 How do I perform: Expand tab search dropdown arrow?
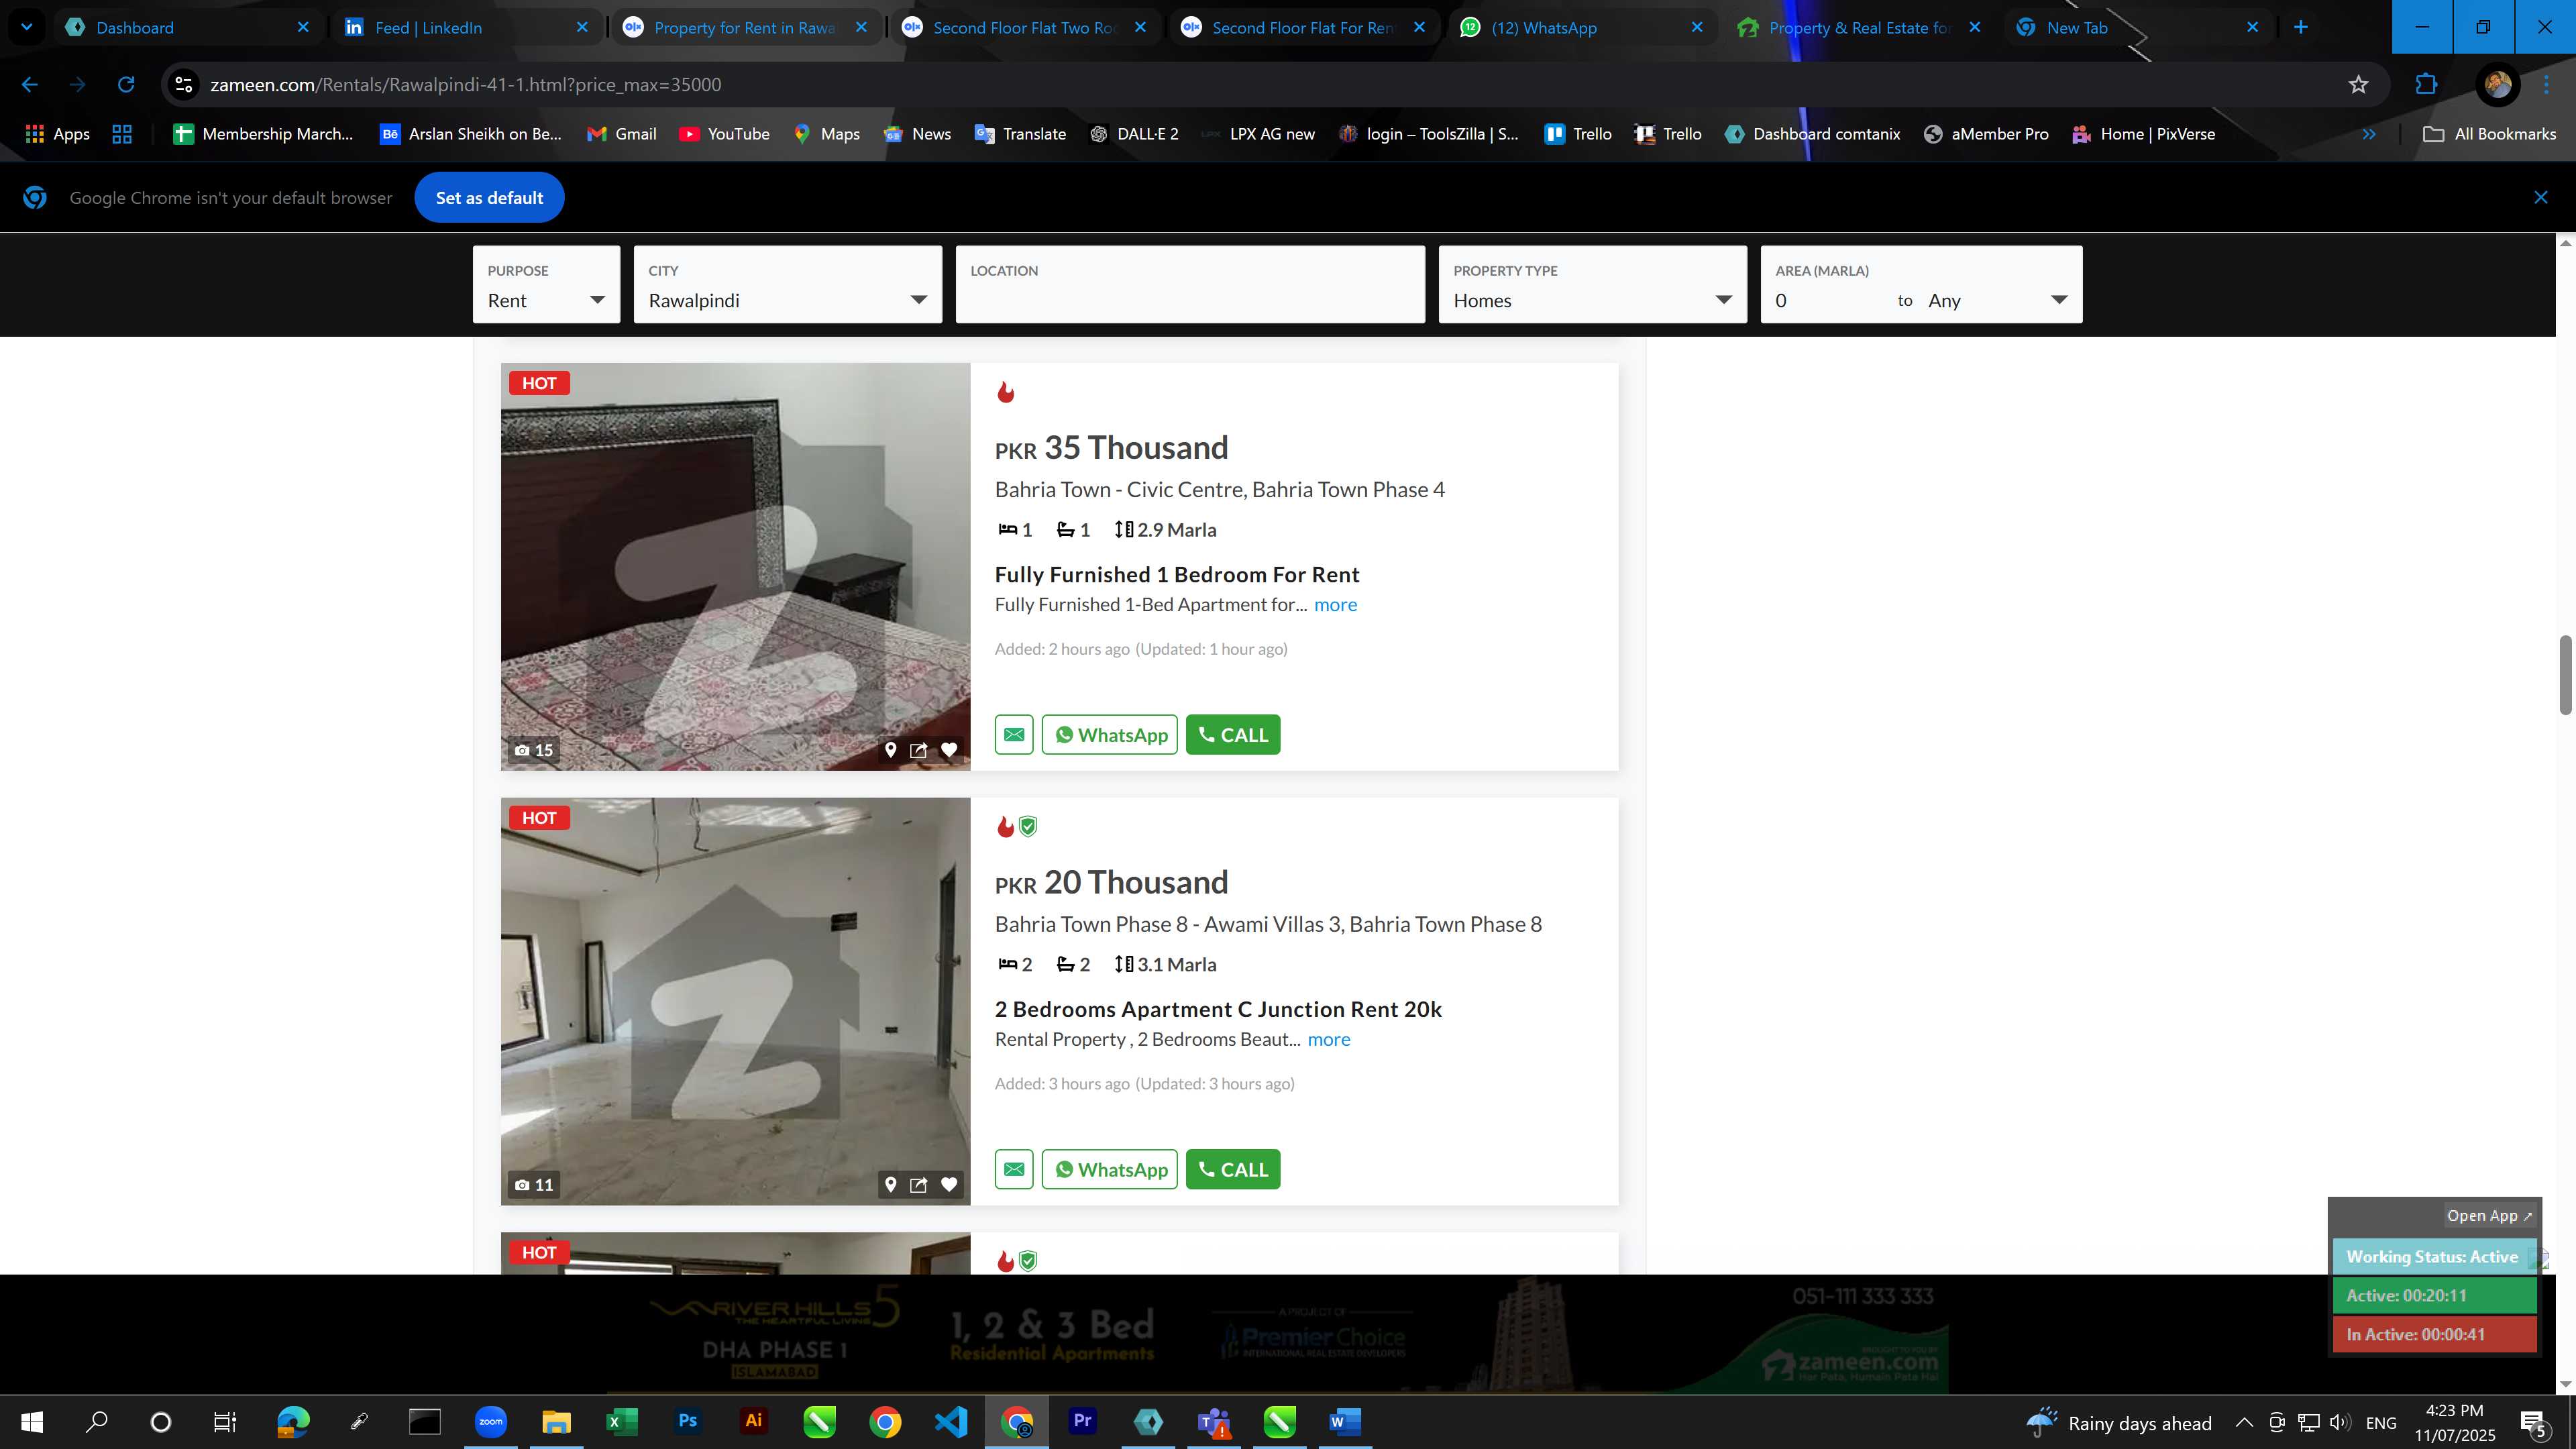pos(26,27)
